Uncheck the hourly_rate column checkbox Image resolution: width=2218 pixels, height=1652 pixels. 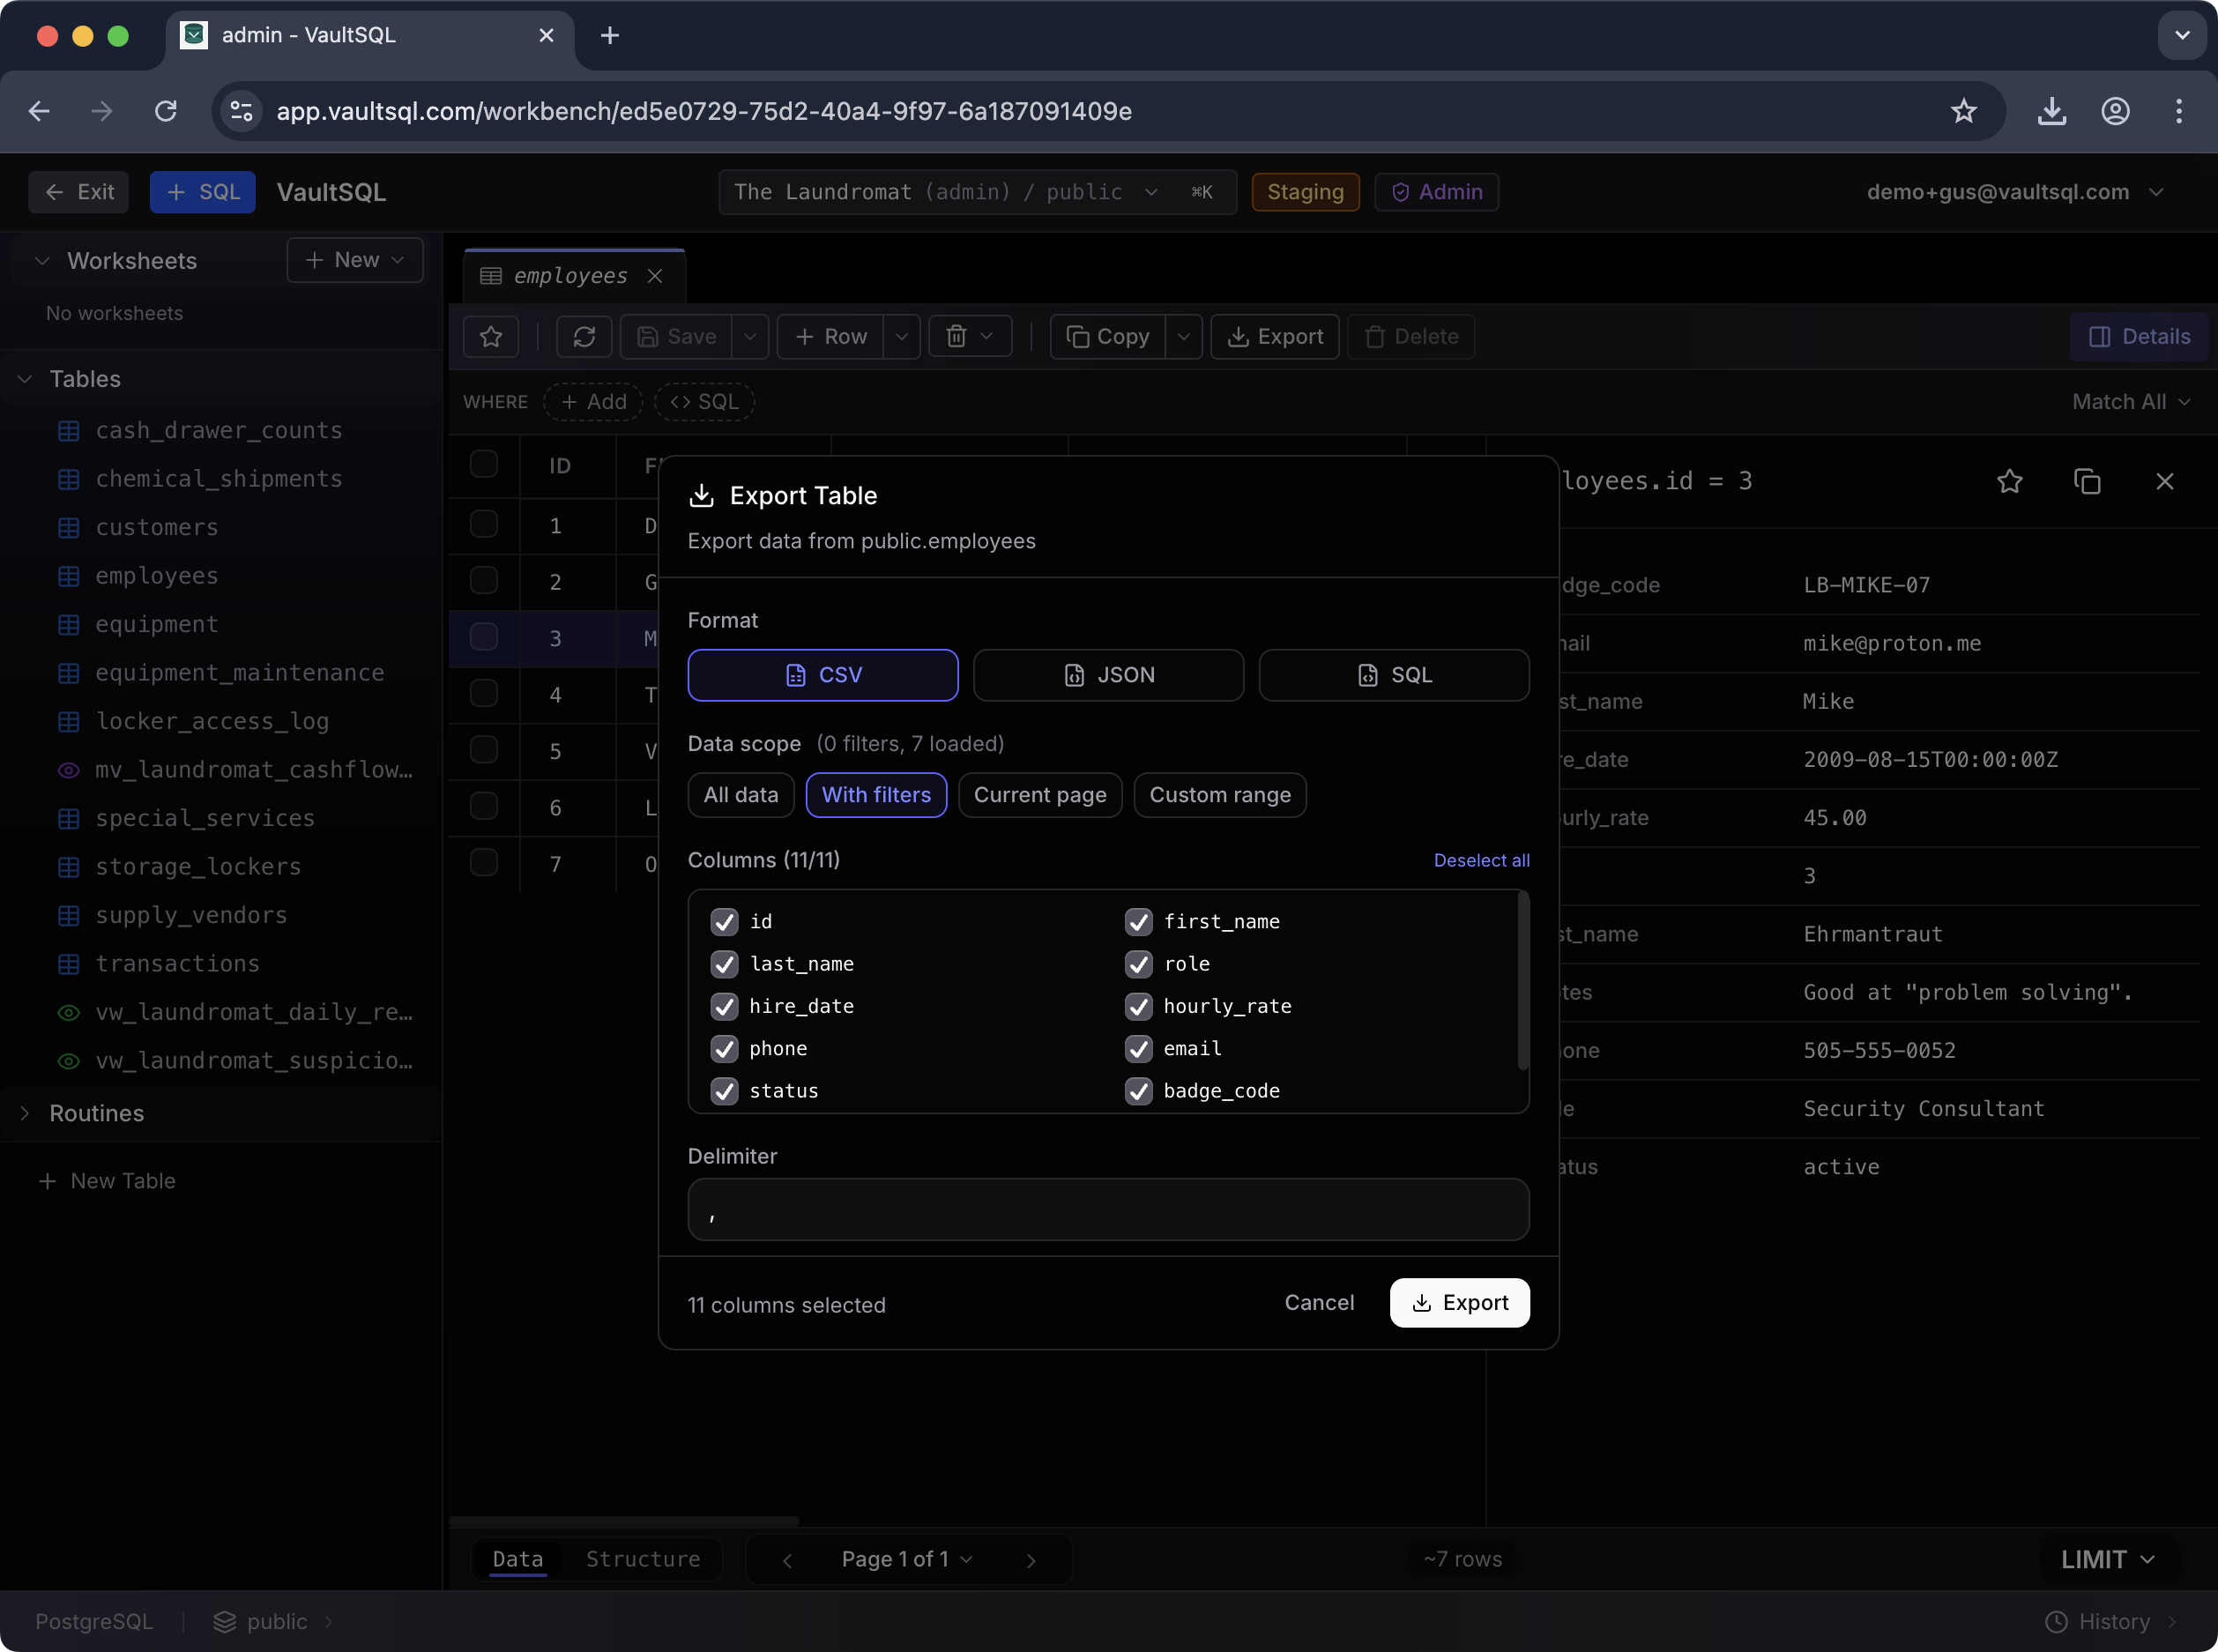[1138, 1007]
